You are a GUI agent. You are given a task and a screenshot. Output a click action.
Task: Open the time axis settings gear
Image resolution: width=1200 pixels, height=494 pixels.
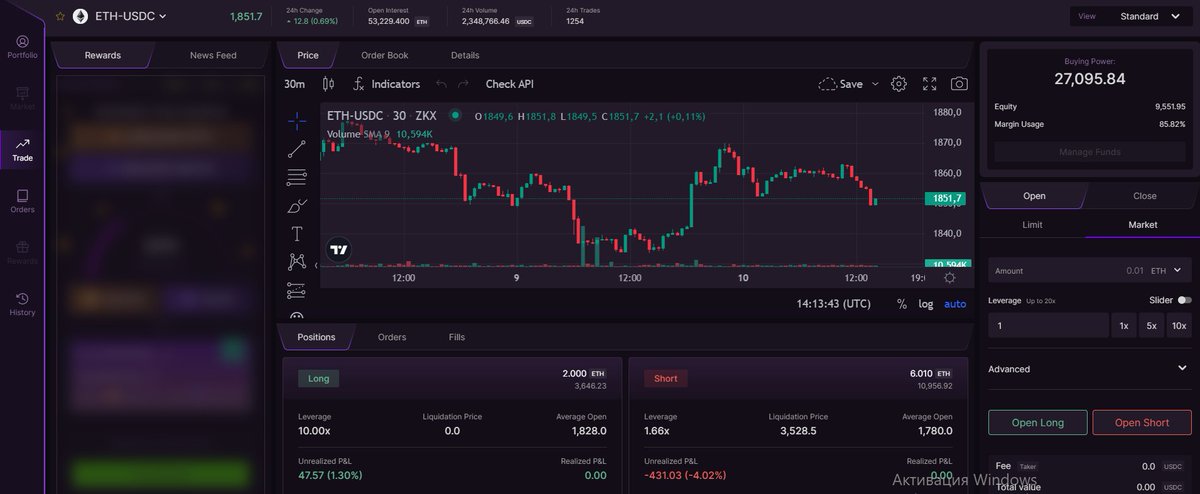point(949,277)
